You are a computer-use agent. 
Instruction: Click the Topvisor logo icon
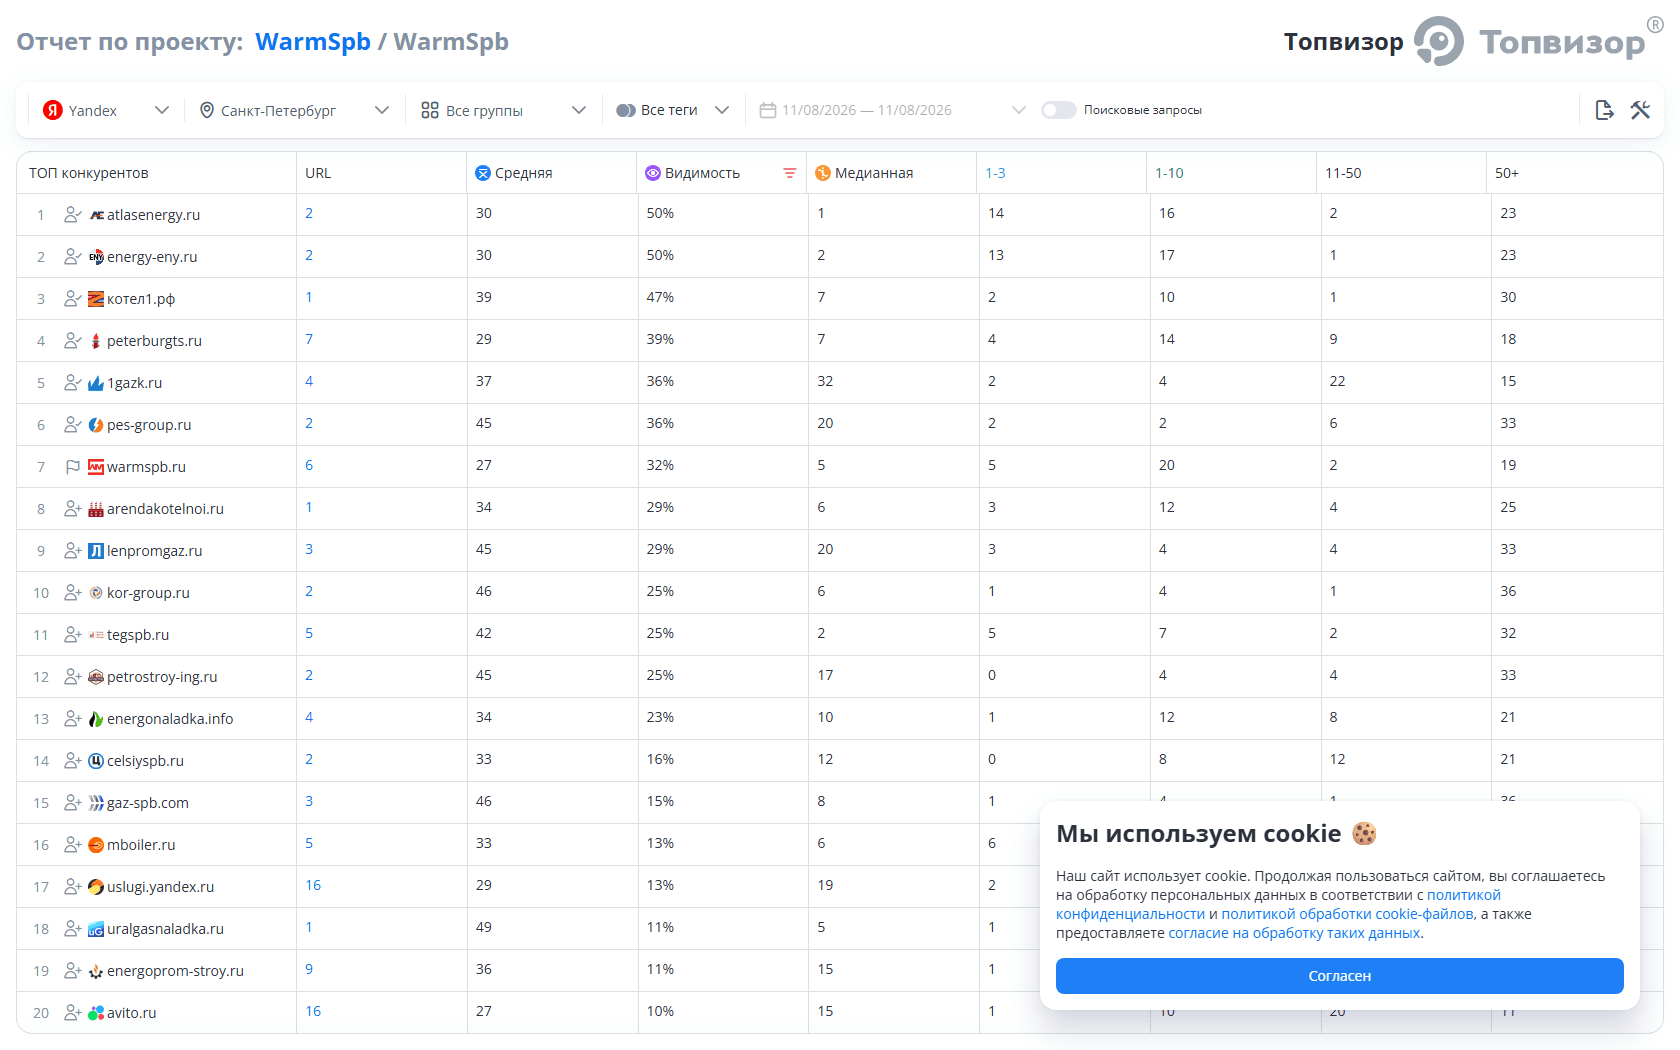1439,42
